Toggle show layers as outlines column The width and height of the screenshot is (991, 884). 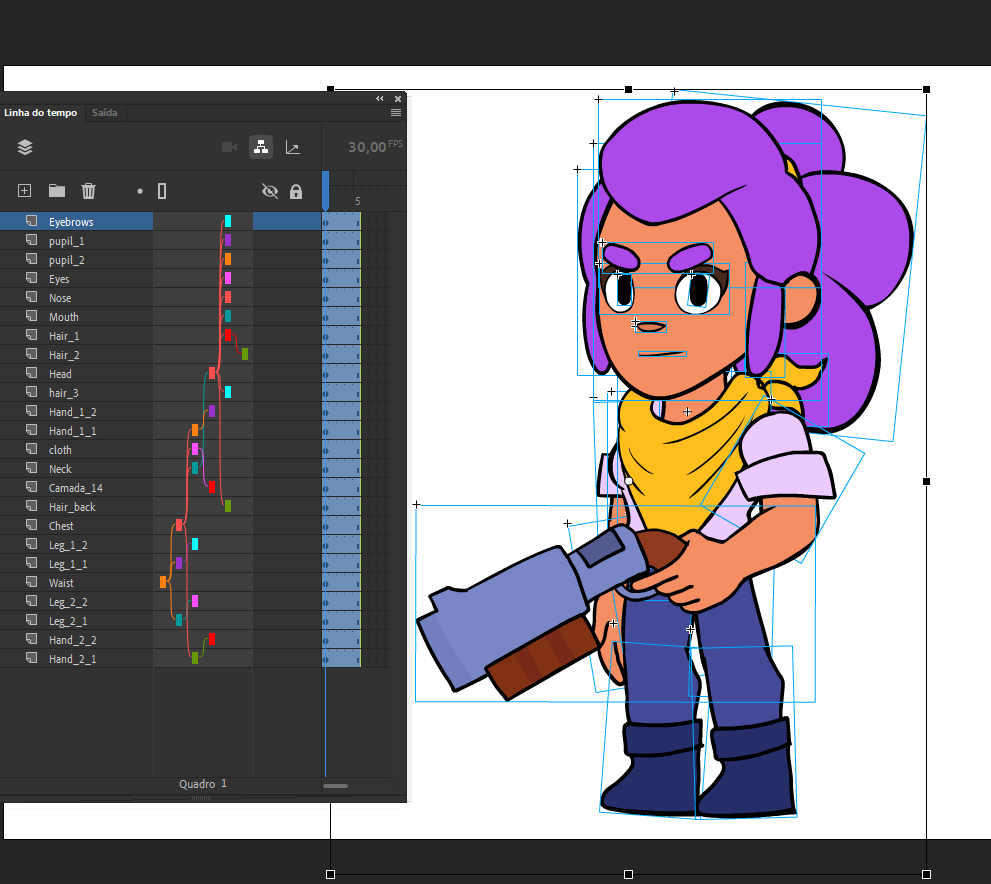click(x=162, y=191)
